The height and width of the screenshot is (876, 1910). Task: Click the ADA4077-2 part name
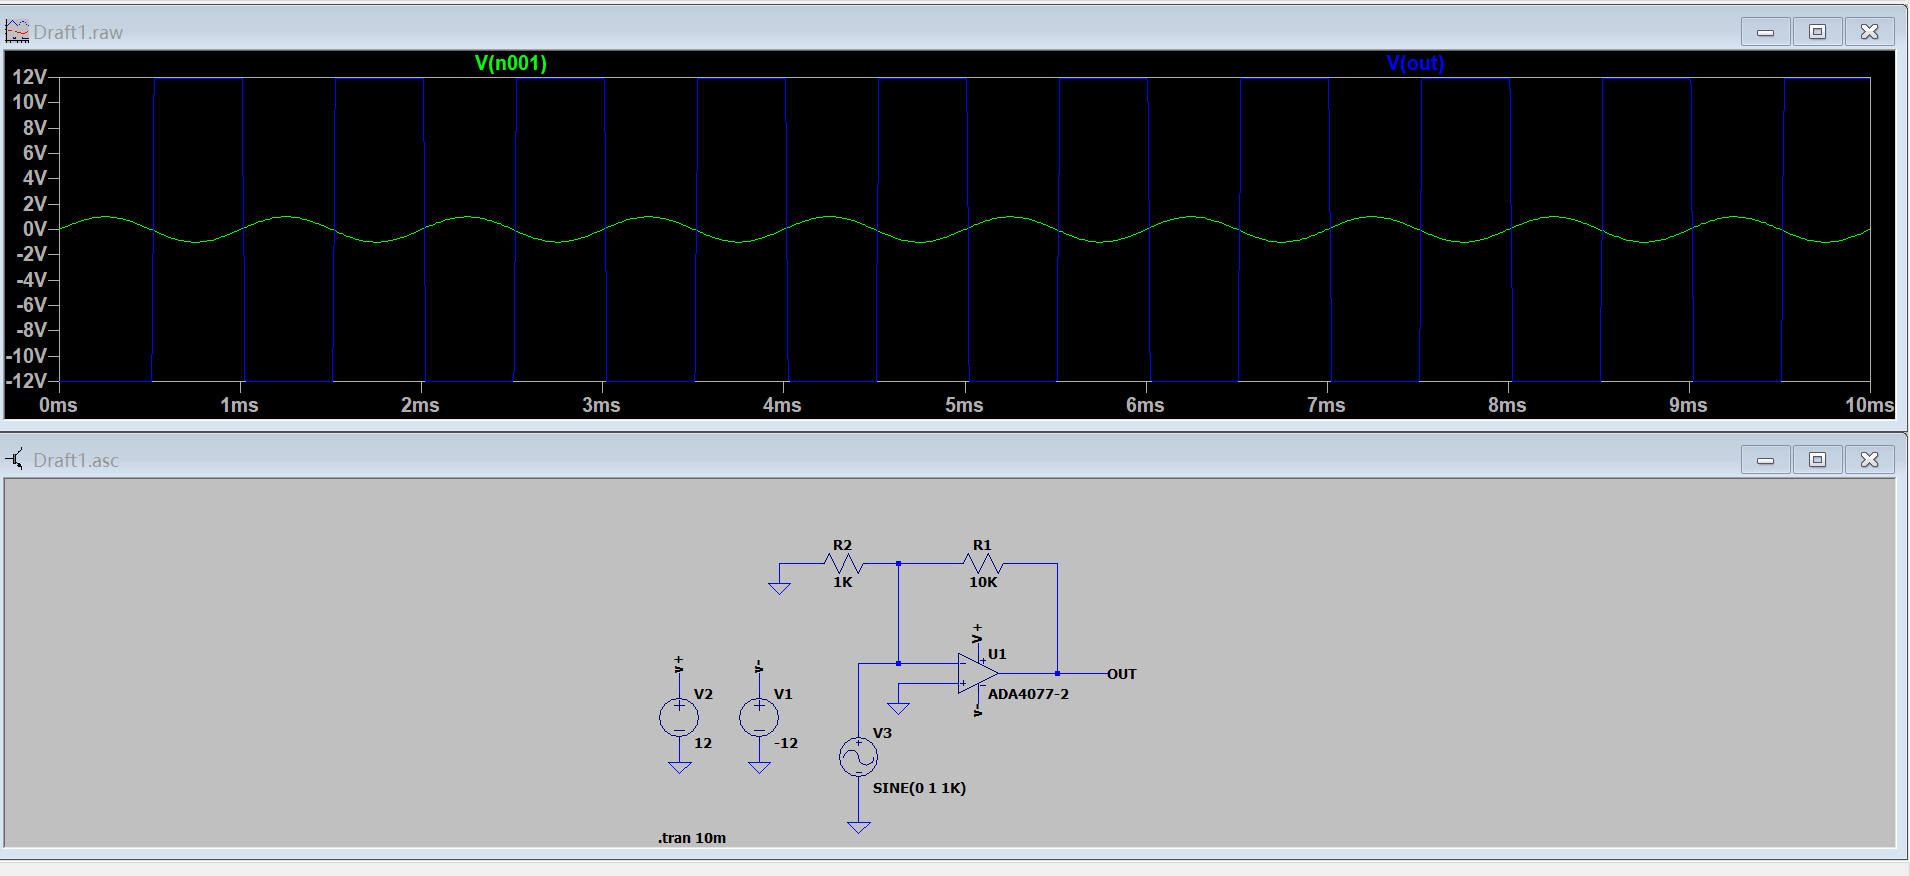coord(1028,694)
